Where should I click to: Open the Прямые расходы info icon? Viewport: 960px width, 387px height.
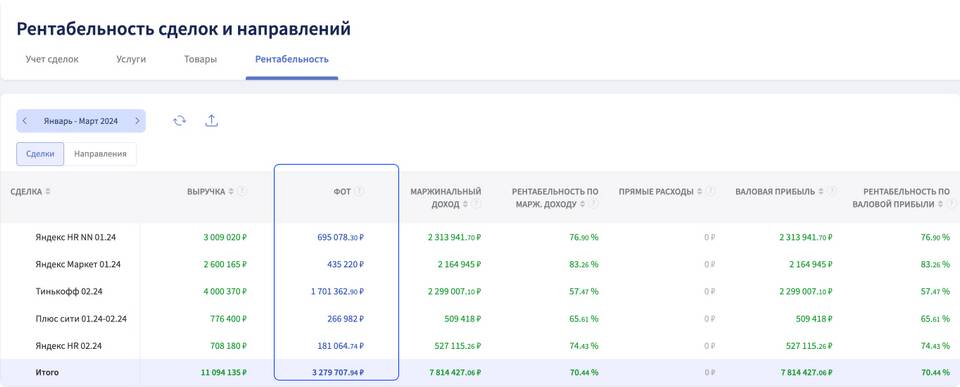click(x=710, y=192)
